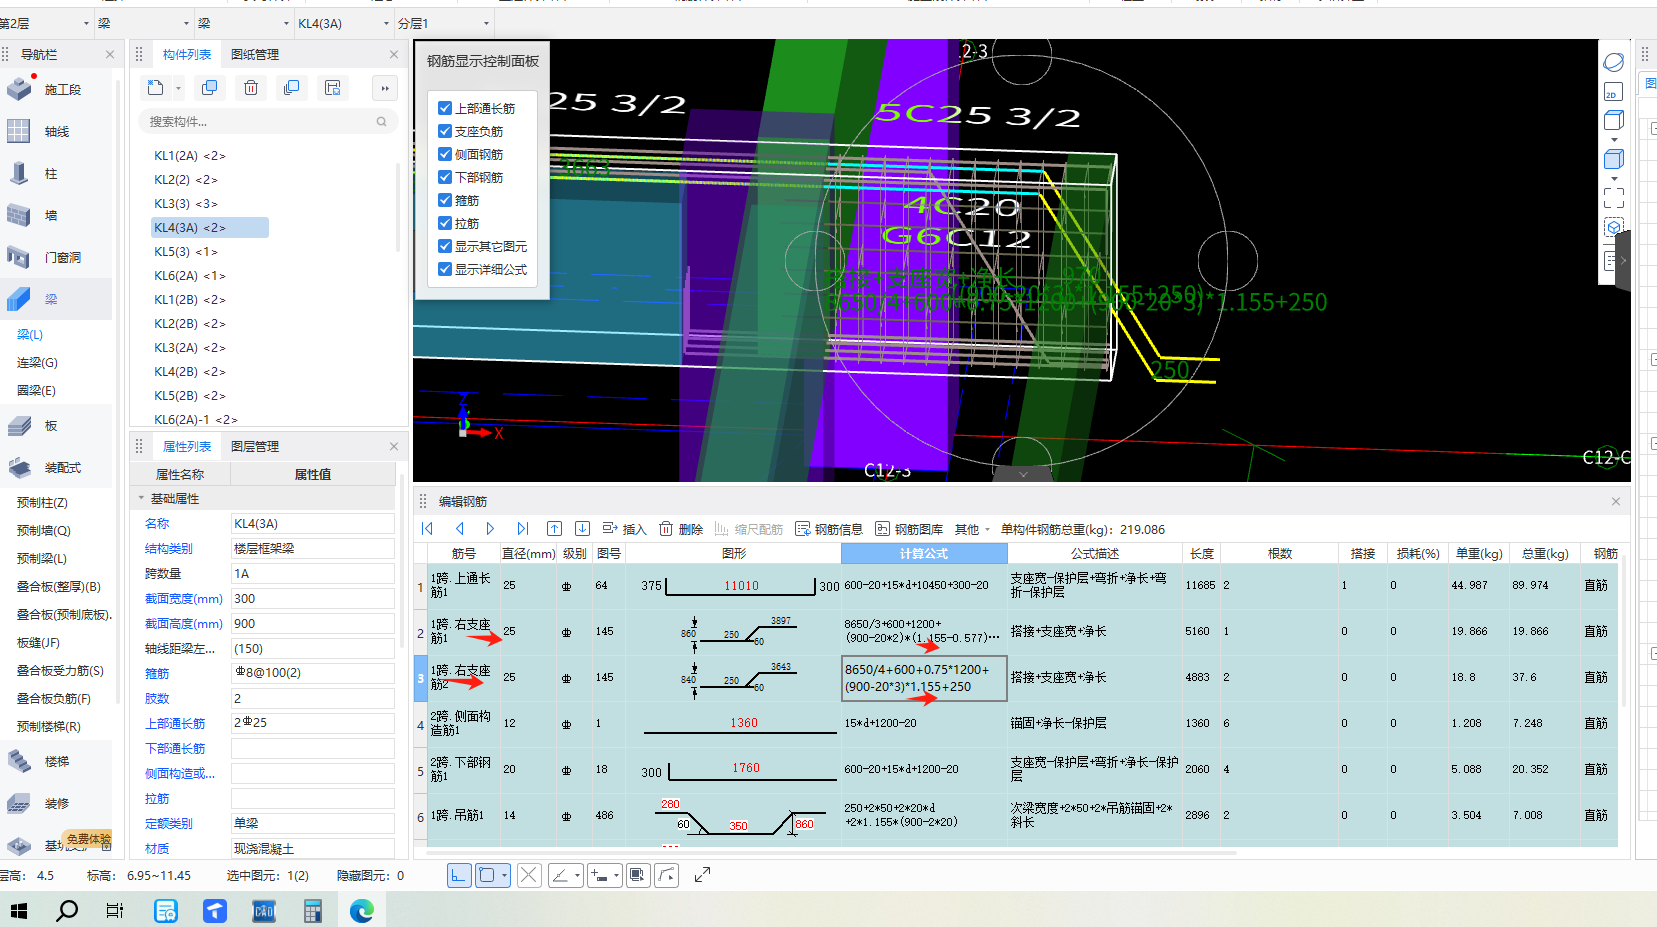Go to previous rebar record icon

click(460, 529)
